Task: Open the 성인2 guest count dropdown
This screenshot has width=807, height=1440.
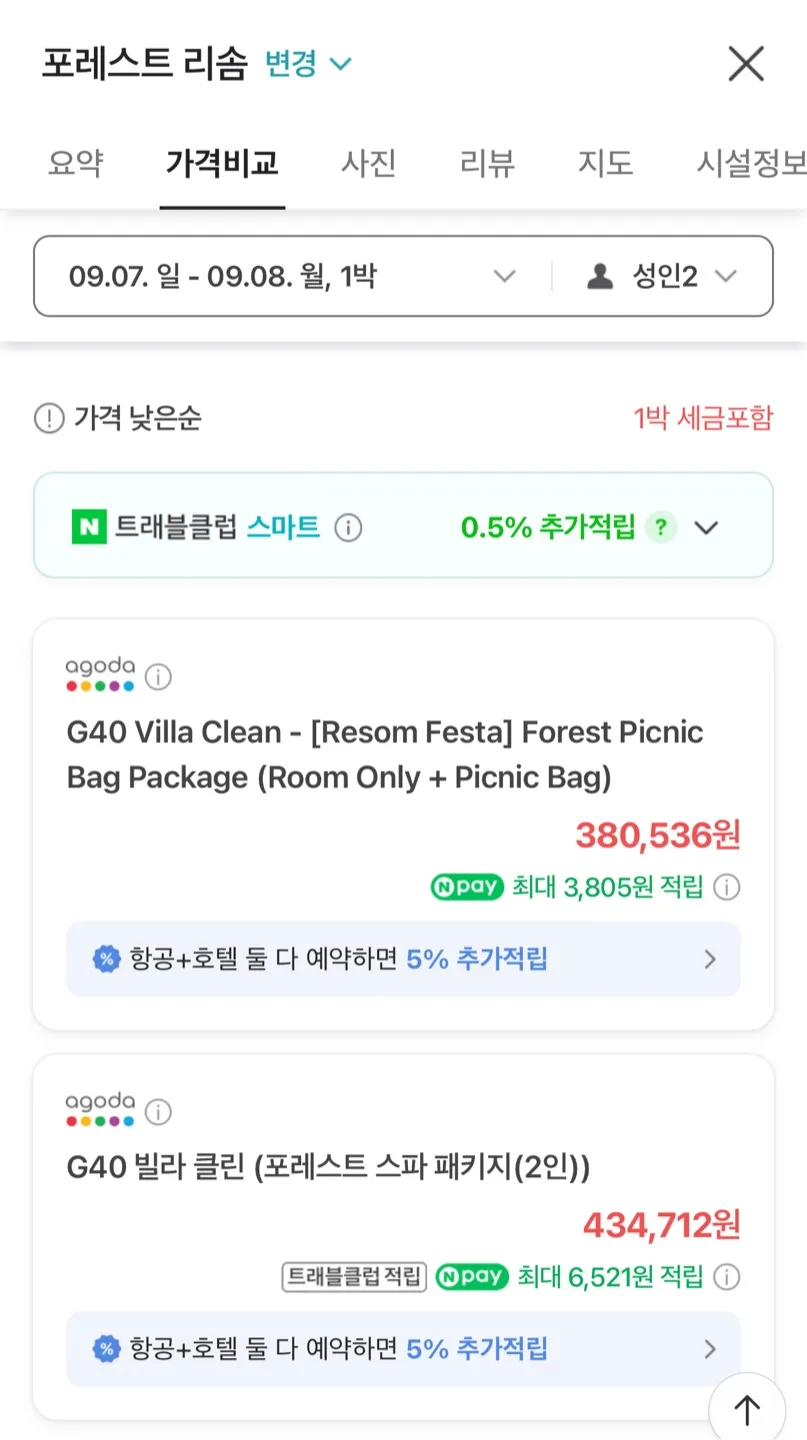Action: [x=662, y=276]
